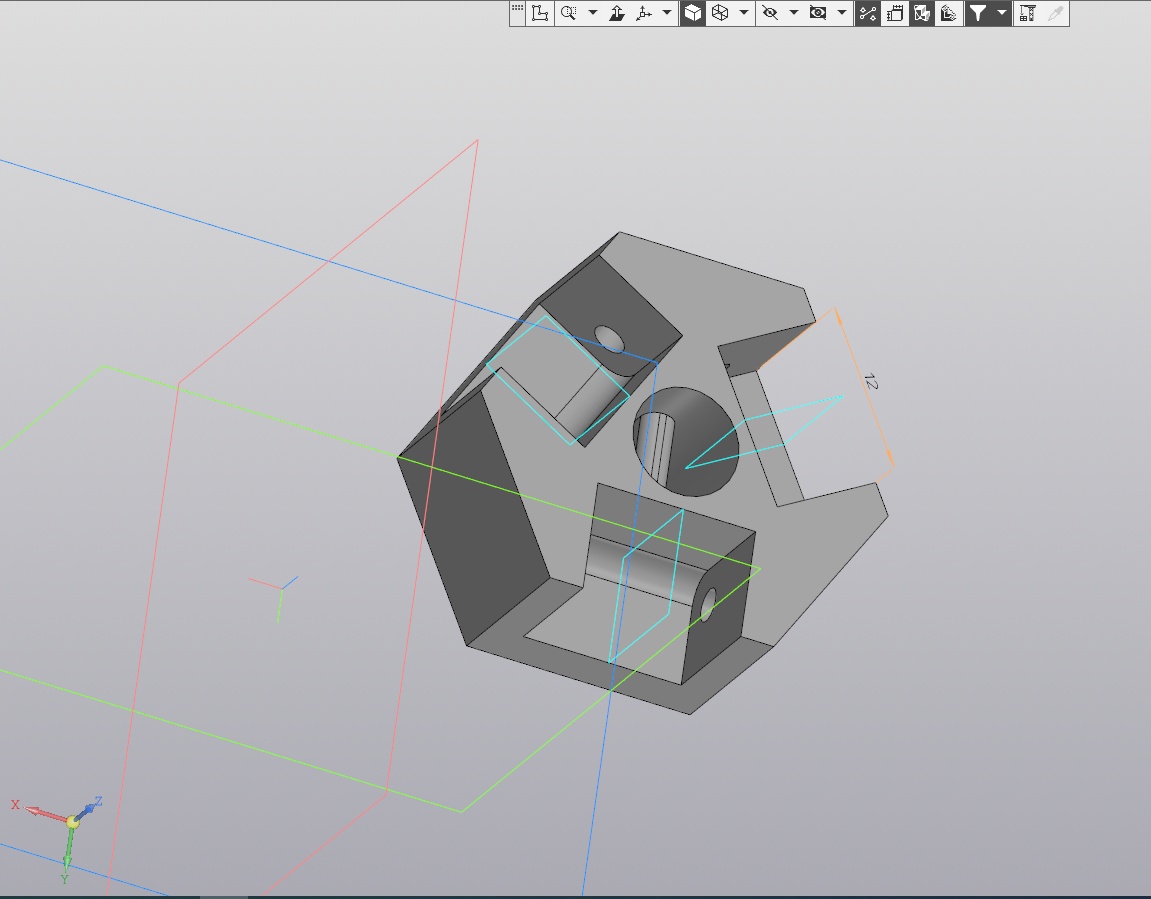This screenshot has height=899, width=1151.
Task: Expand the view orientation dropdown arrow
Action: click(x=667, y=13)
